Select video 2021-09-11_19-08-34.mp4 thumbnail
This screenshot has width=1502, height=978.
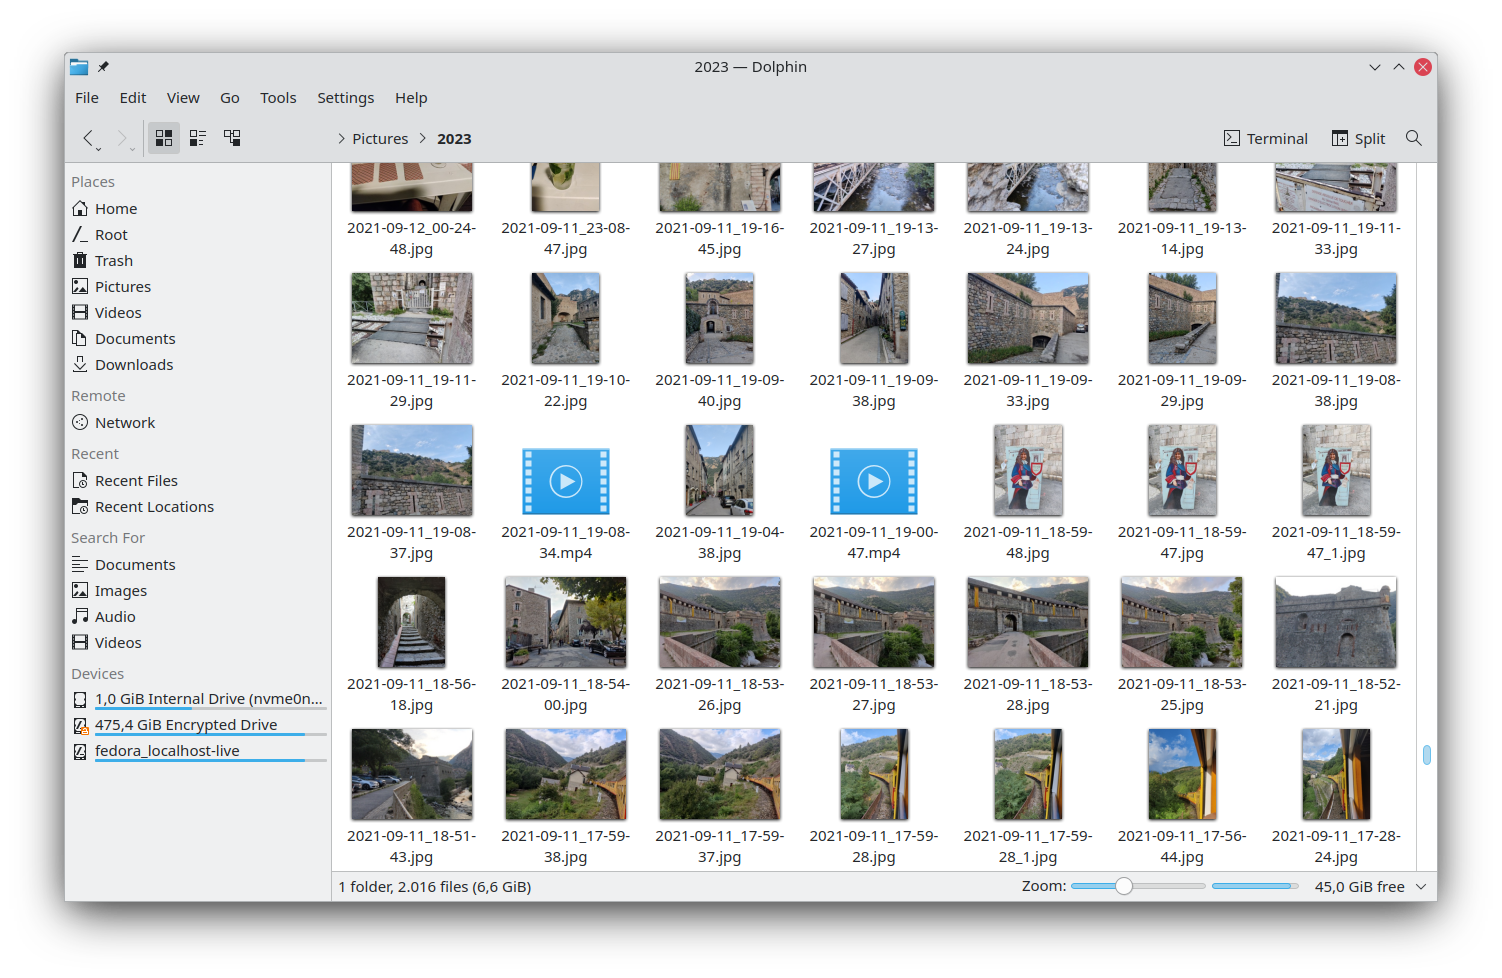(x=566, y=481)
